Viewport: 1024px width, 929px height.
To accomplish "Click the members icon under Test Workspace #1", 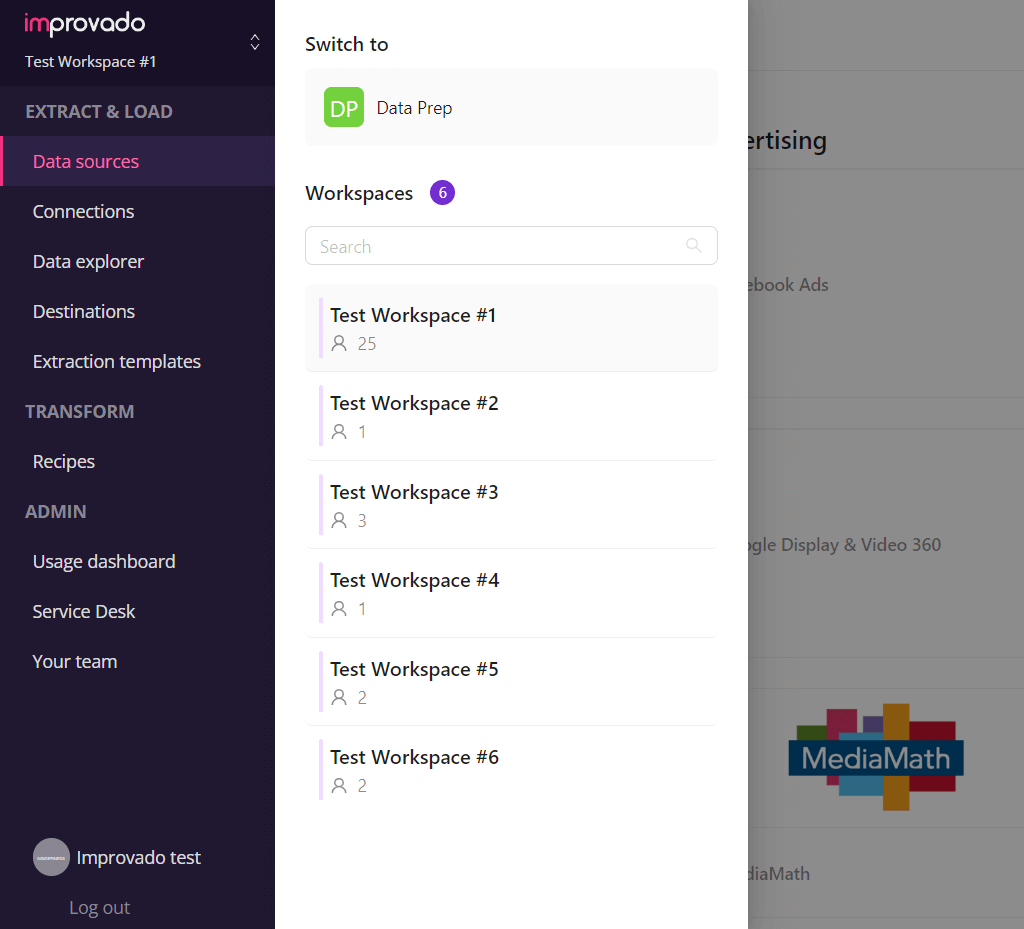I will pyautogui.click(x=339, y=343).
